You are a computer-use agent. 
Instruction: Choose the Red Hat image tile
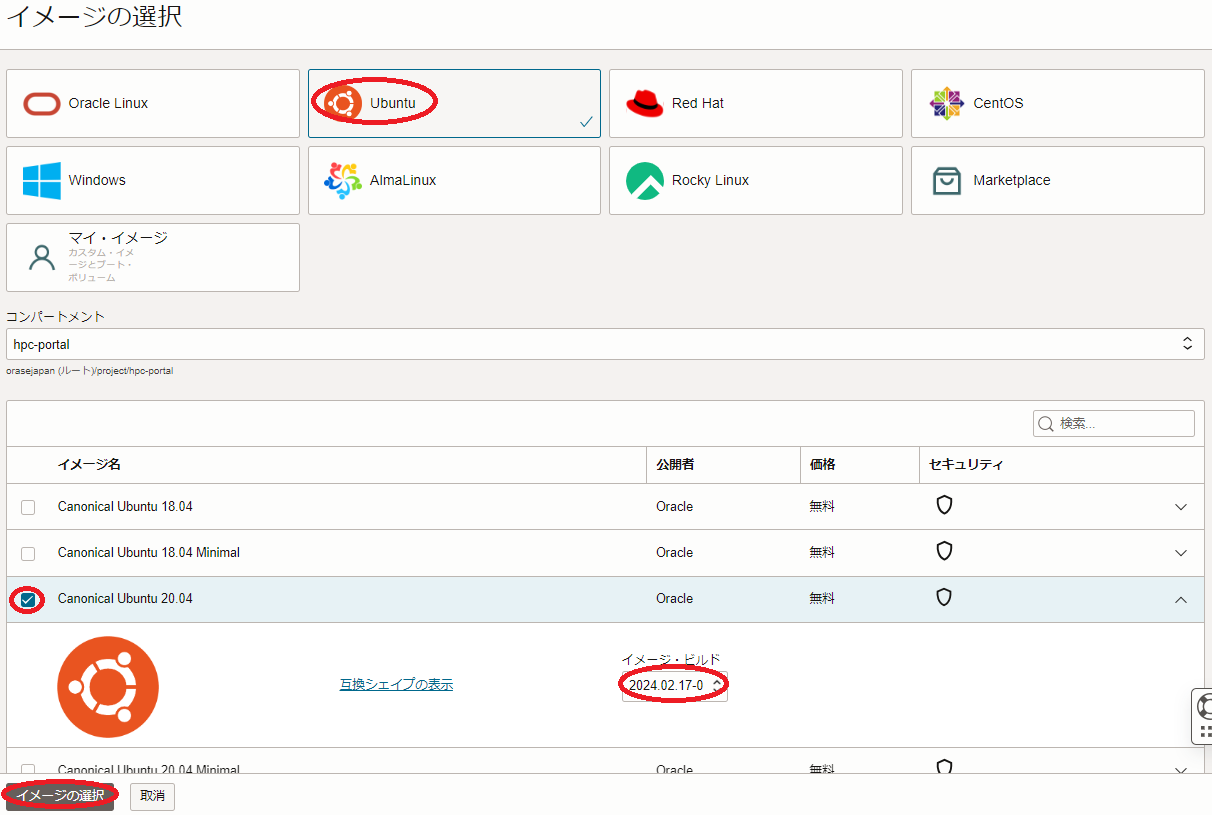[x=755, y=103]
